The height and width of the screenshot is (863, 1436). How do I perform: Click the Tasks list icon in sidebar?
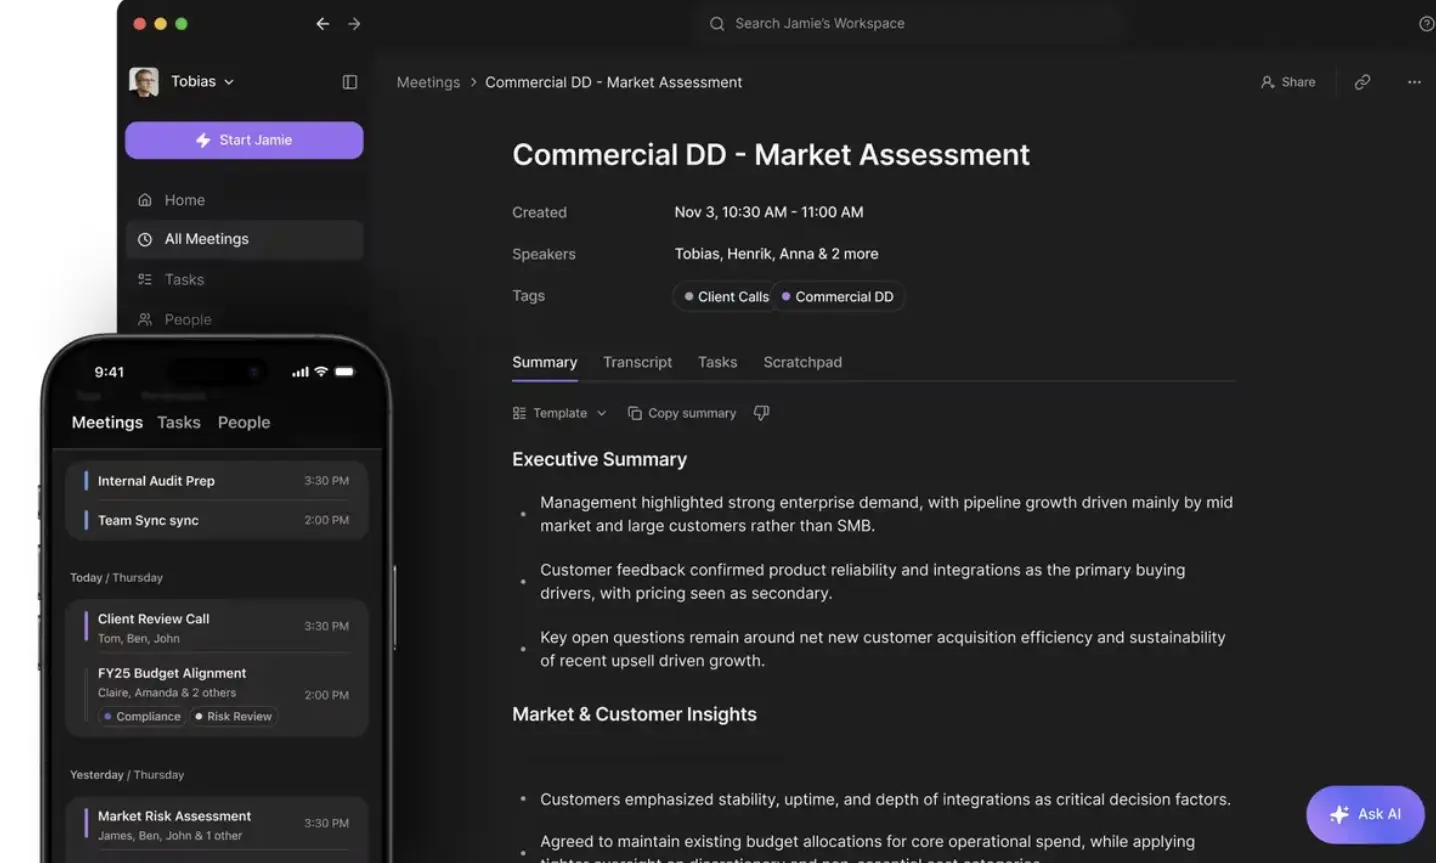[145, 280]
